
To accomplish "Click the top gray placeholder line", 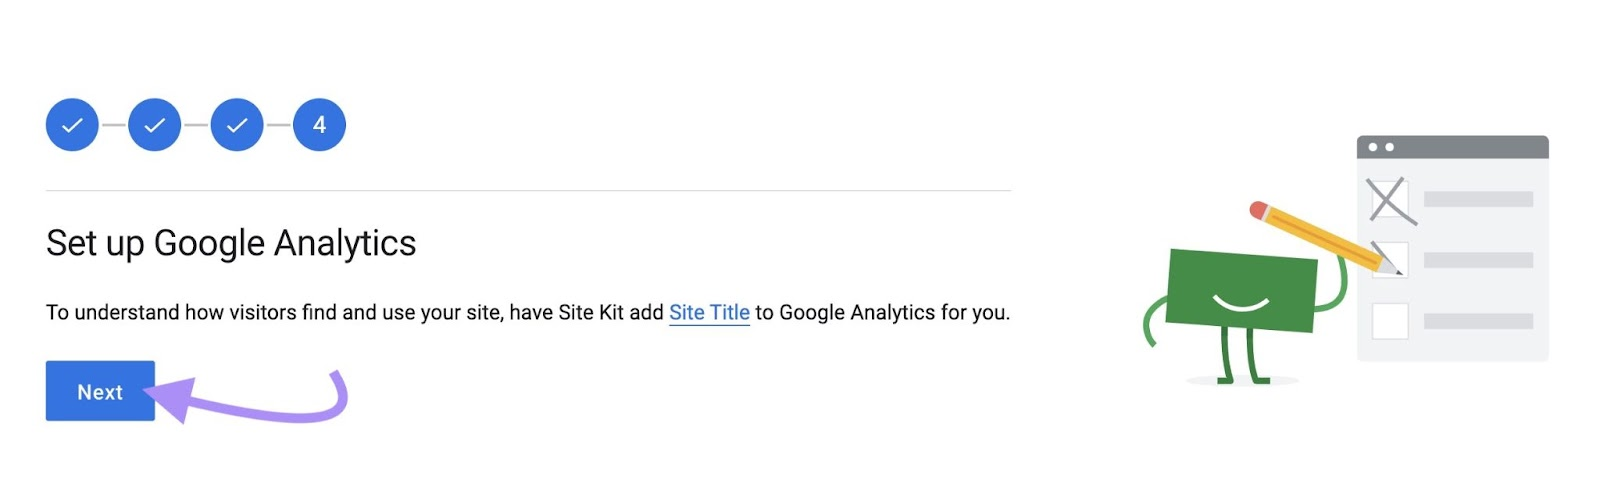I will (1478, 199).
